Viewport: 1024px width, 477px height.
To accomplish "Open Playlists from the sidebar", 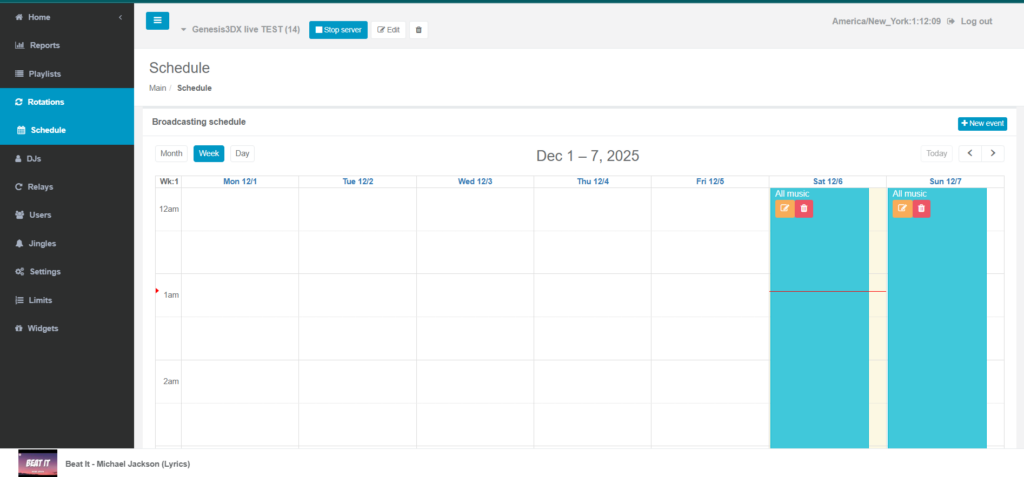I will click(44, 74).
